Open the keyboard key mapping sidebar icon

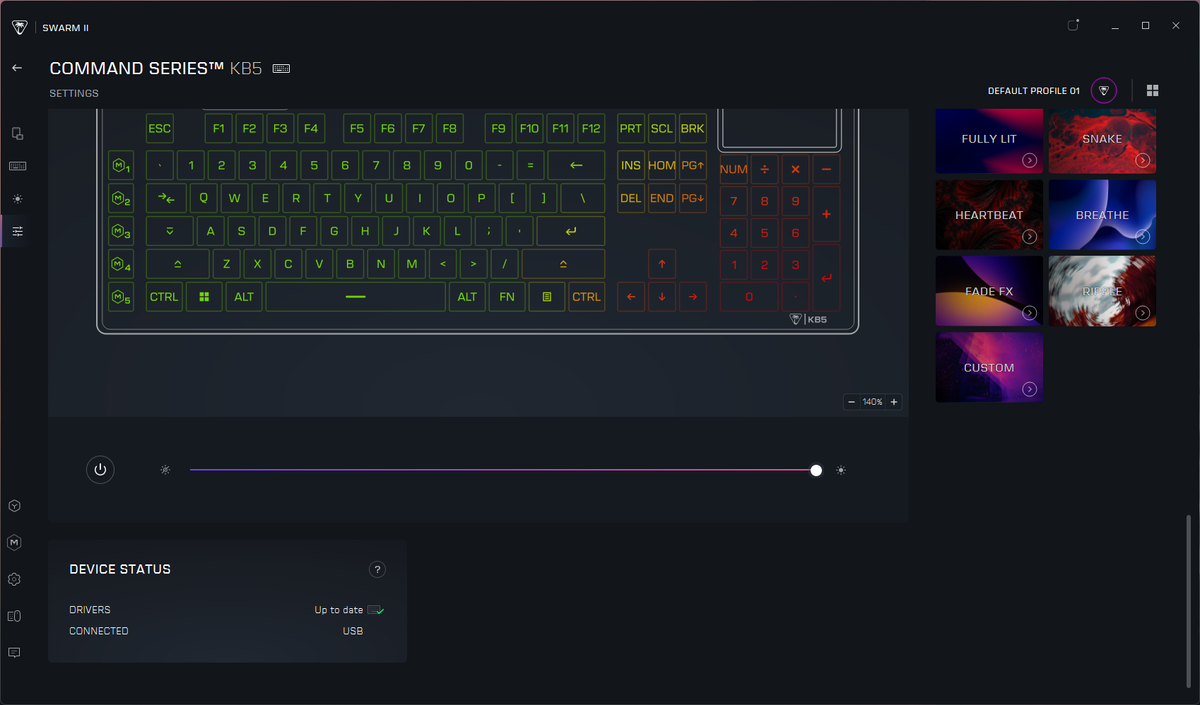pyautogui.click(x=17, y=166)
